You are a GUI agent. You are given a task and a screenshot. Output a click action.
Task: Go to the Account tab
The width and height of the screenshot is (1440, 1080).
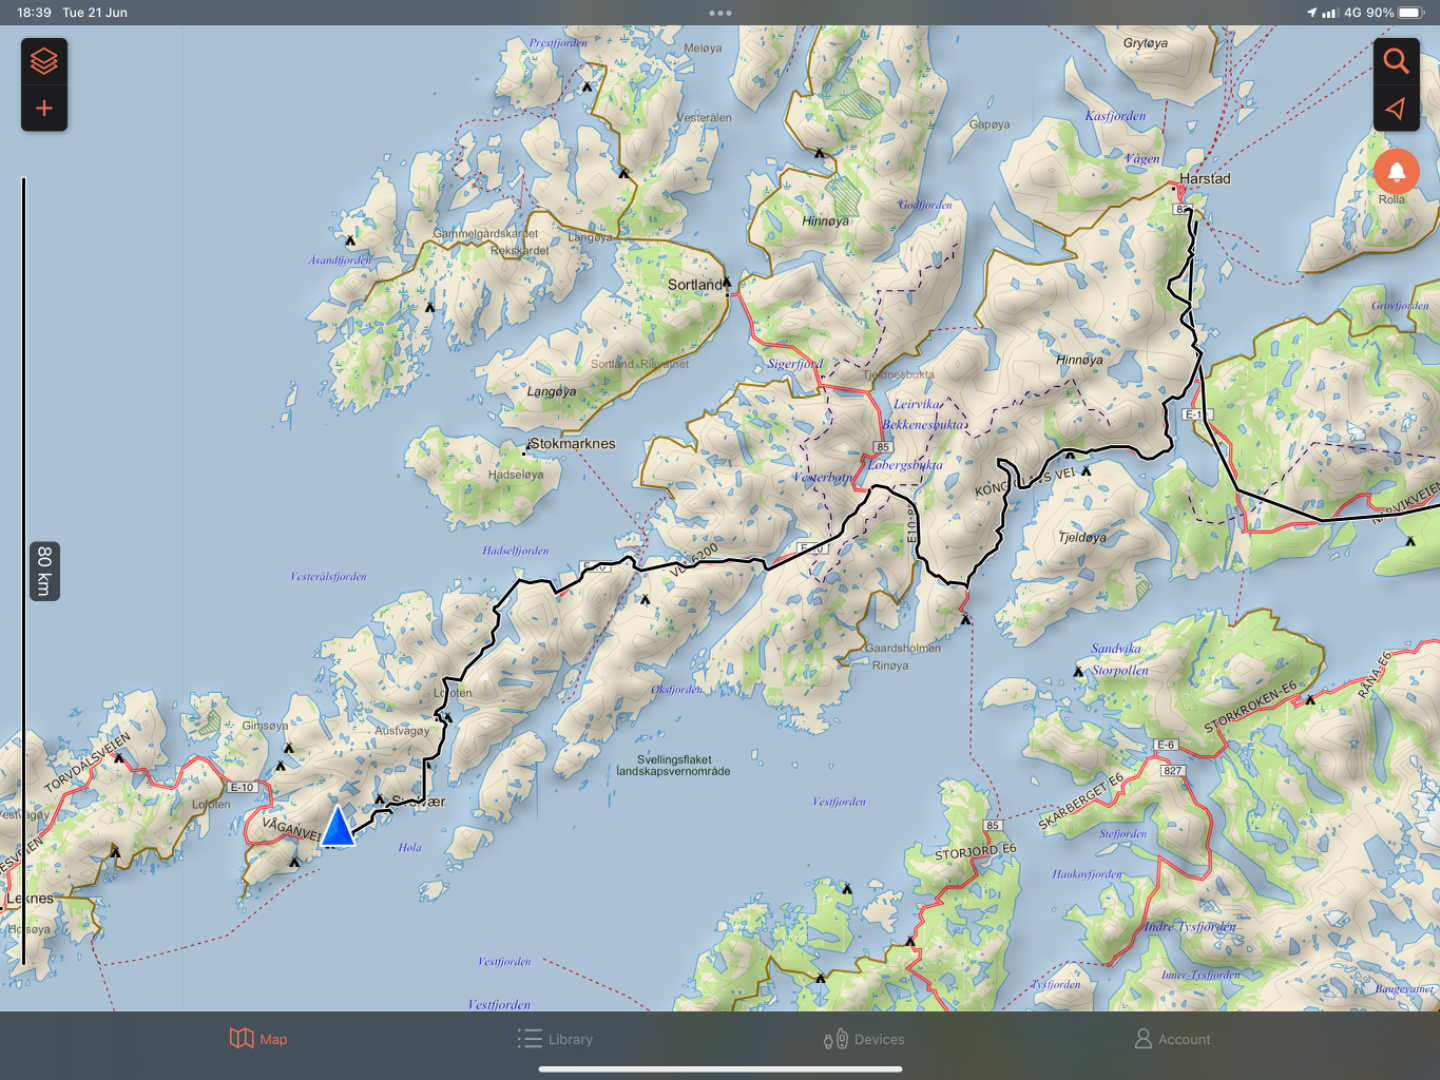coord(1172,1039)
